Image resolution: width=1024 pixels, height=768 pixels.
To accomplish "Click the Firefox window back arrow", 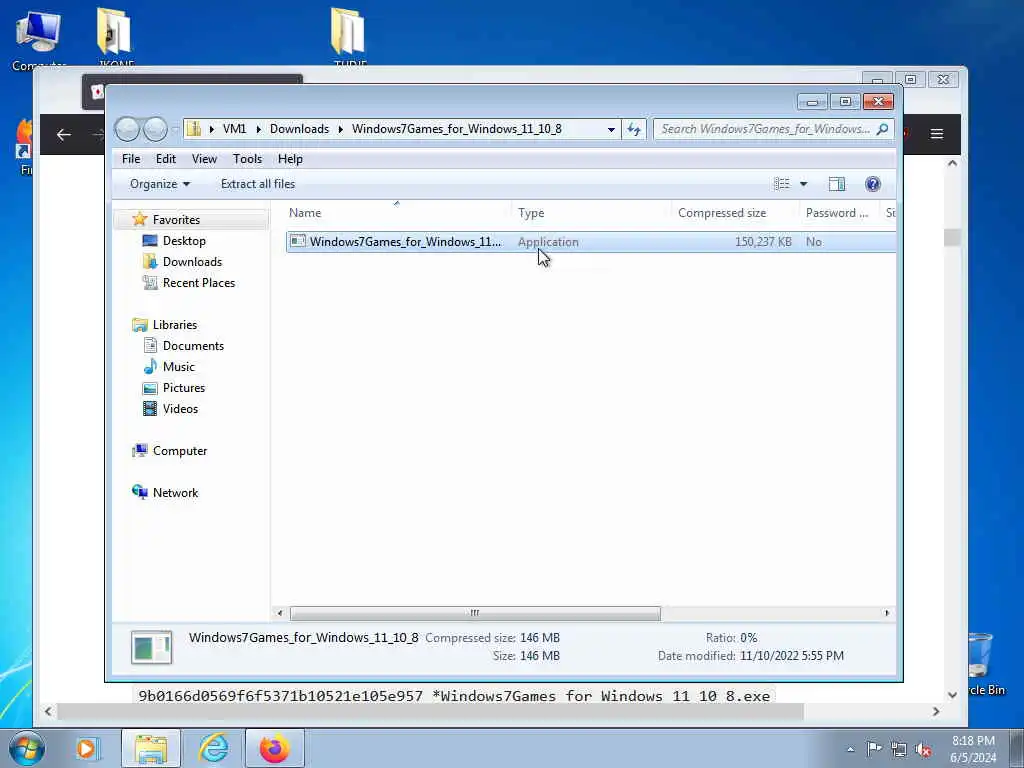I will tap(63, 135).
